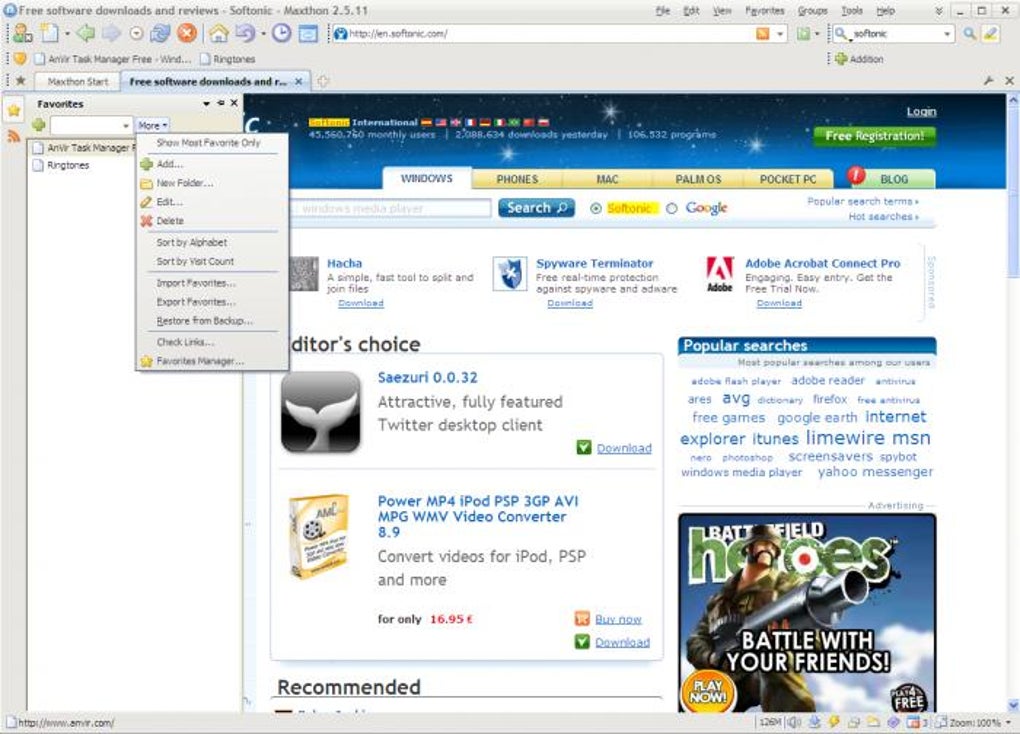Switch to the Maxthon Start tab
Screen dimensions: 1020x734
tap(78, 81)
